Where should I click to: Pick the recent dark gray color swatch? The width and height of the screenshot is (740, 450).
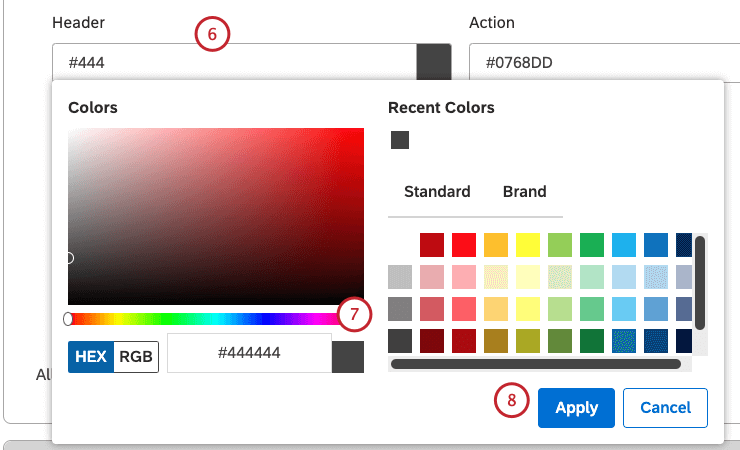tap(400, 140)
